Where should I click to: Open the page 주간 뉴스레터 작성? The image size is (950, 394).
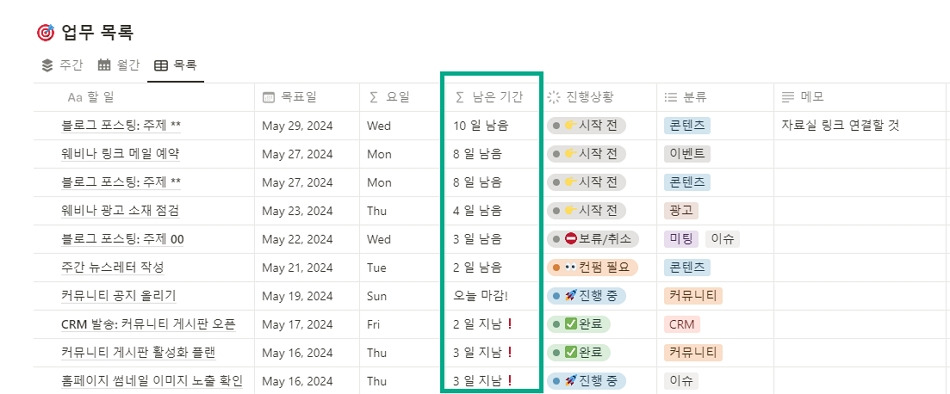(x=113, y=267)
